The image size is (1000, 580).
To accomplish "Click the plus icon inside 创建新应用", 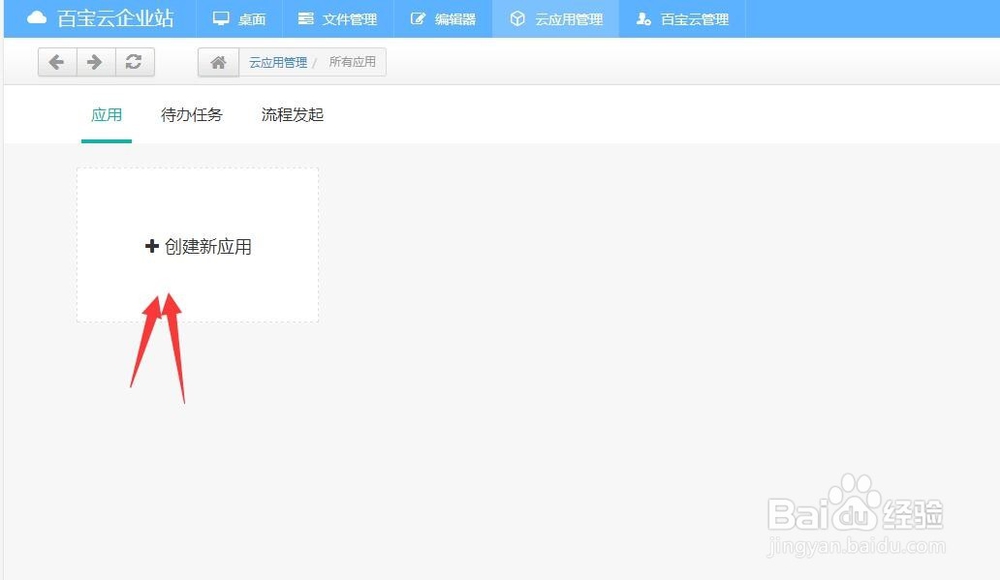I will click(x=152, y=245).
